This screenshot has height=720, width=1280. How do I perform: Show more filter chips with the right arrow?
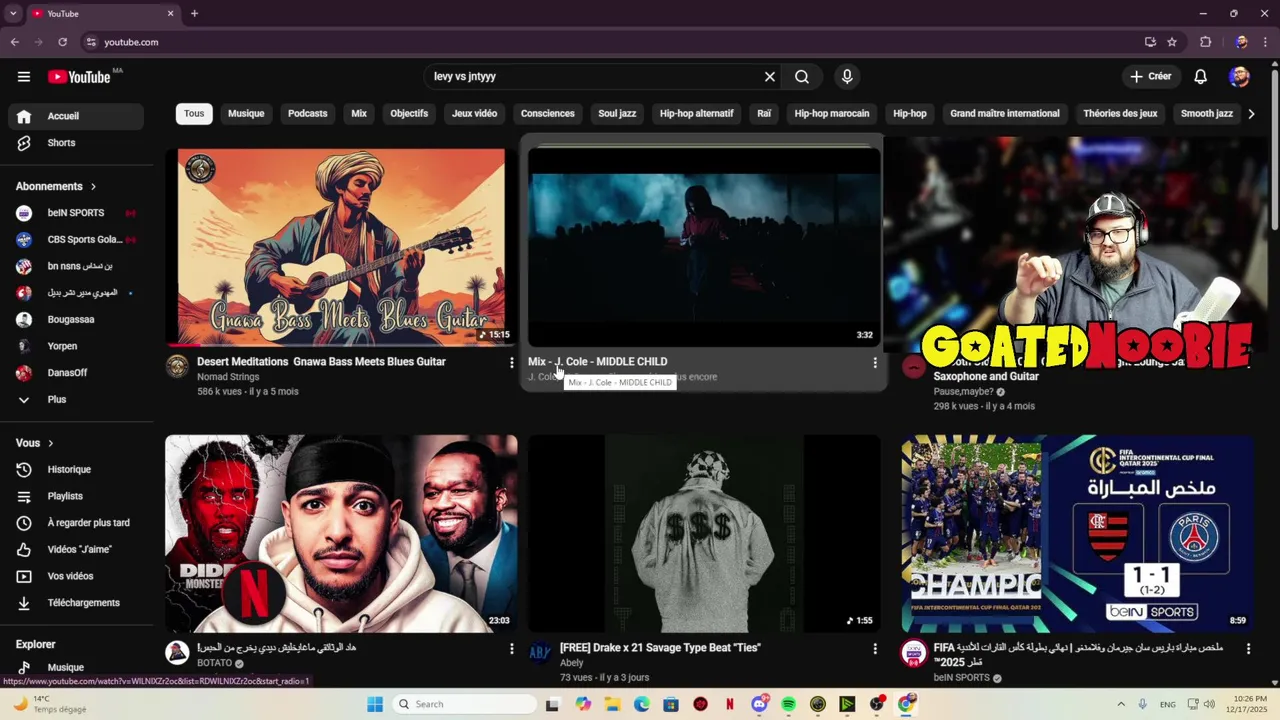coord(1251,114)
